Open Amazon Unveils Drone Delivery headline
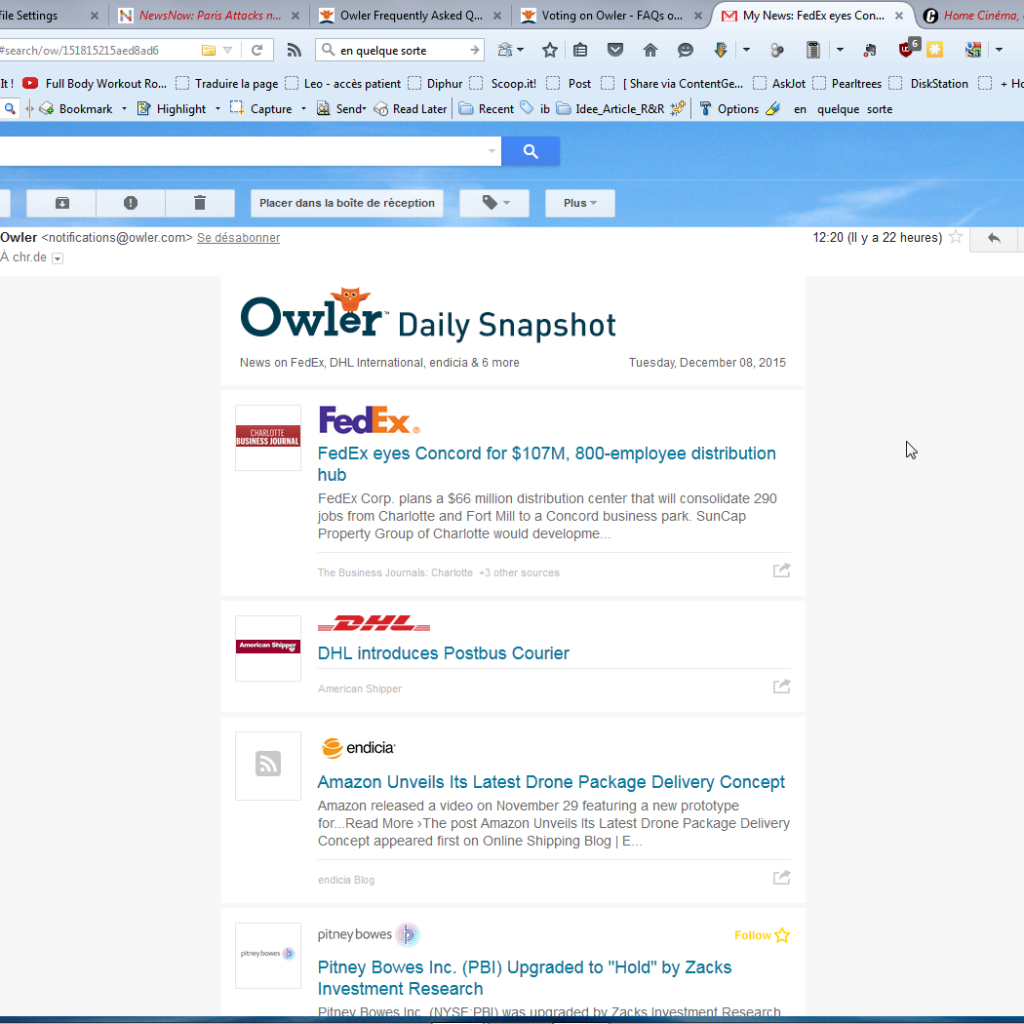The height and width of the screenshot is (1024, 1024). pos(551,782)
